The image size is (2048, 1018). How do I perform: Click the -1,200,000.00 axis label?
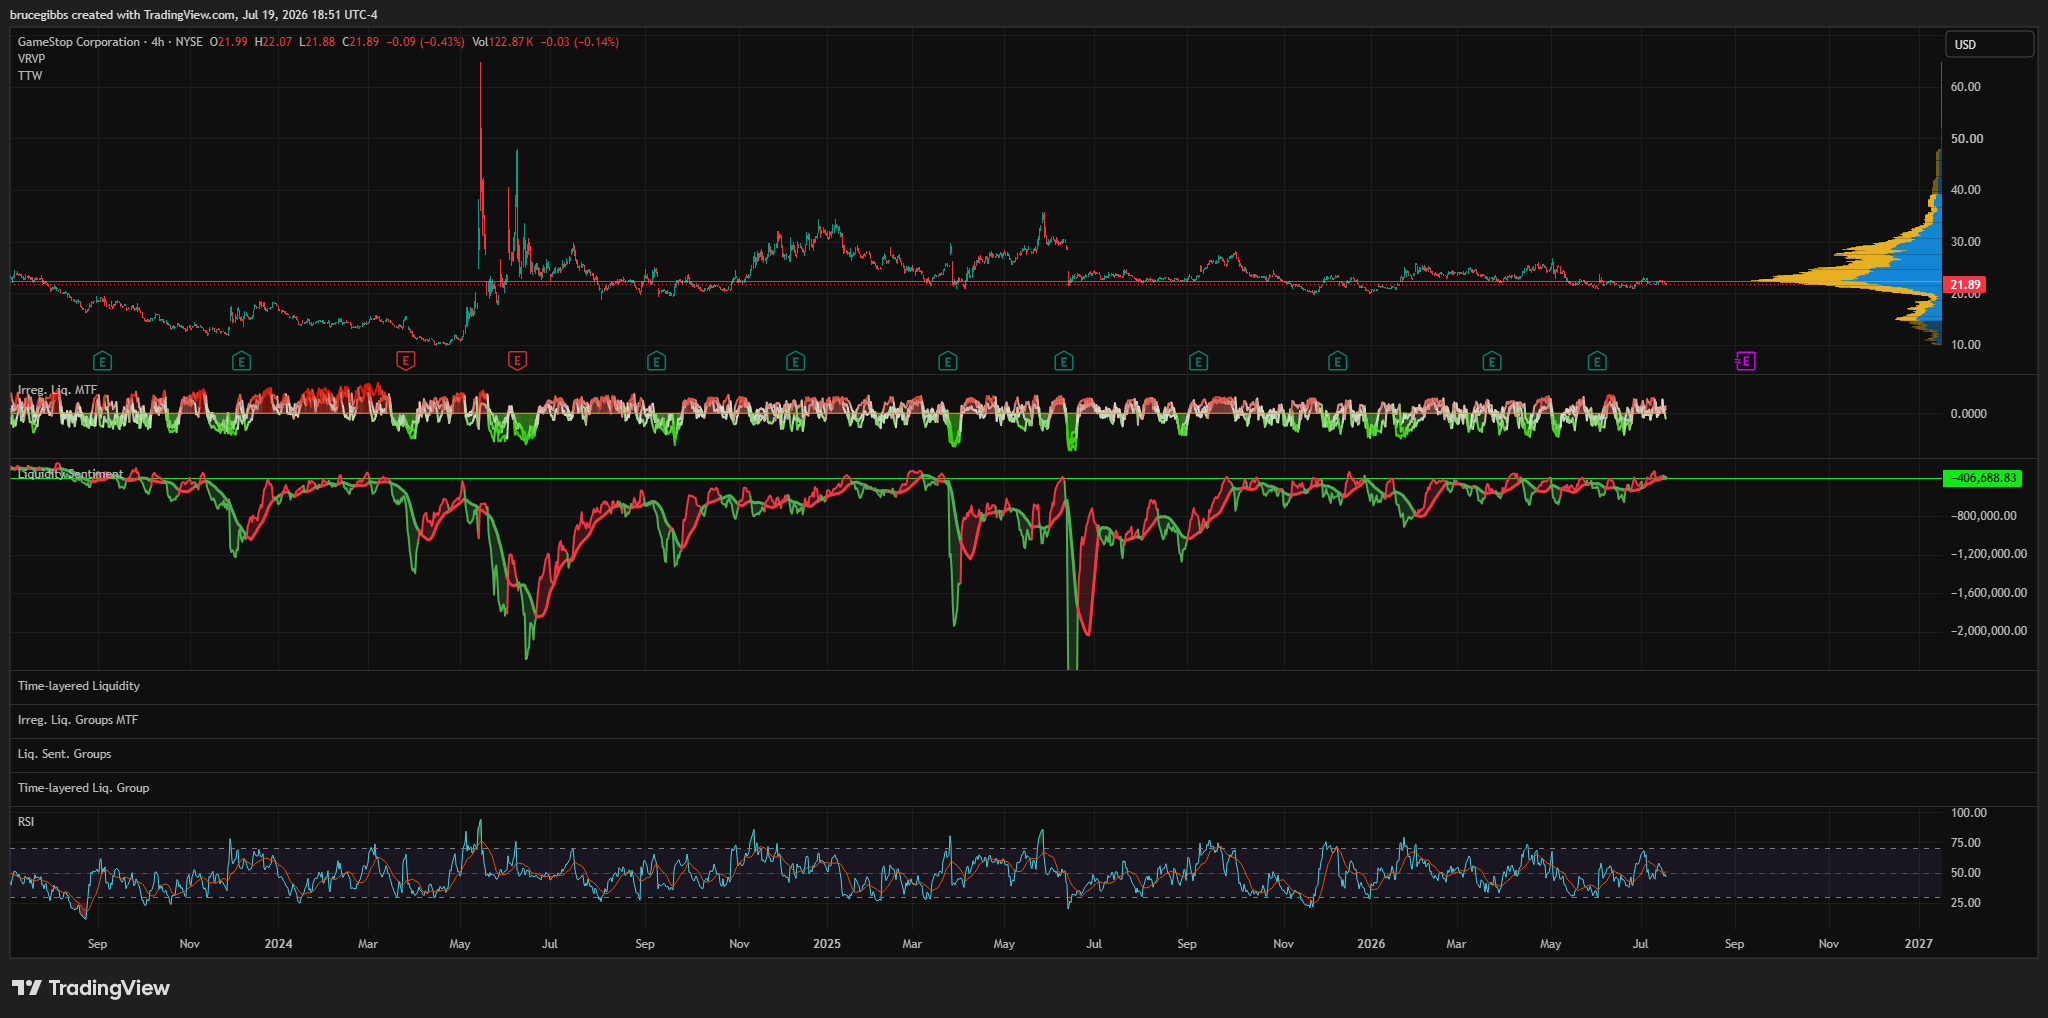(x=1989, y=554)
